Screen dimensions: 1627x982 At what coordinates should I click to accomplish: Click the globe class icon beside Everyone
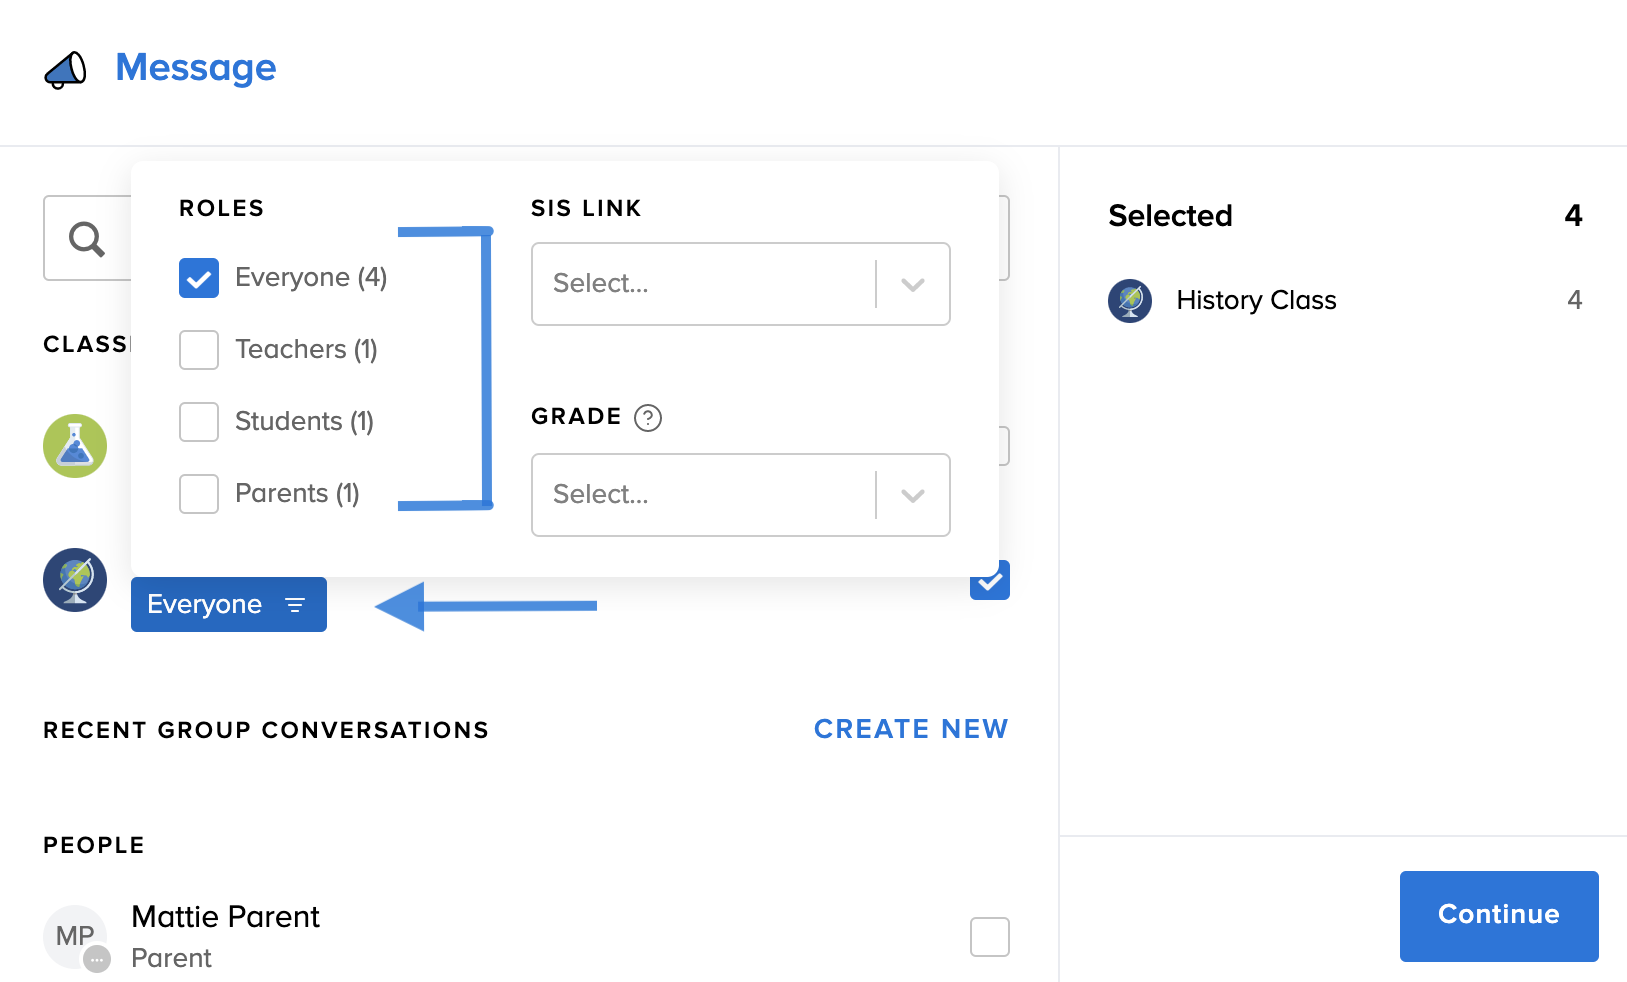click(75, 580)
